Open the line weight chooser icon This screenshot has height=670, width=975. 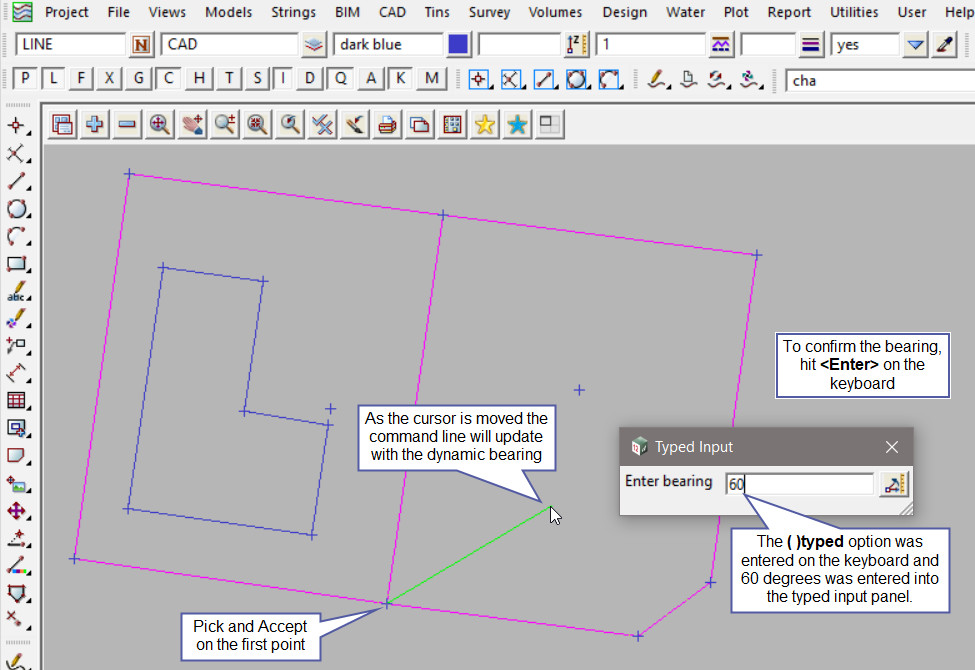(x=811, y=45)
